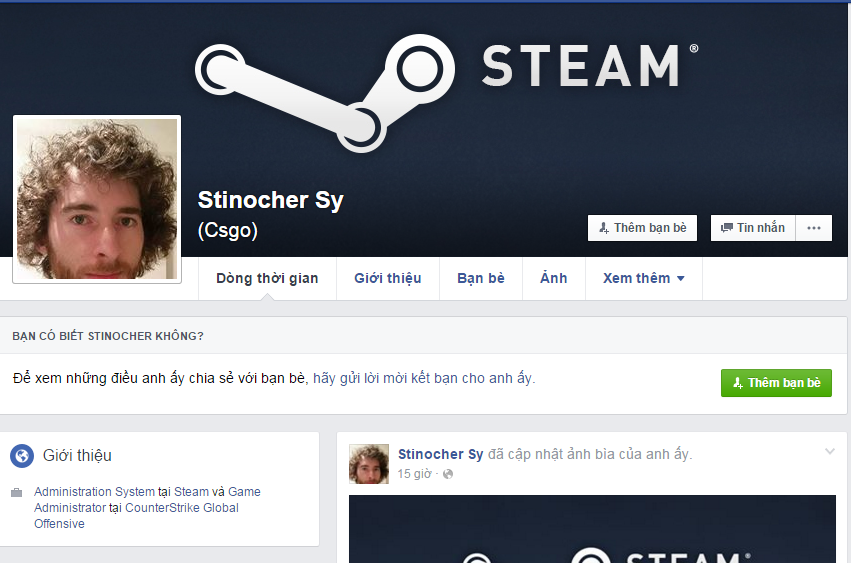Open CounterStrike Global Offensive link

136,516
